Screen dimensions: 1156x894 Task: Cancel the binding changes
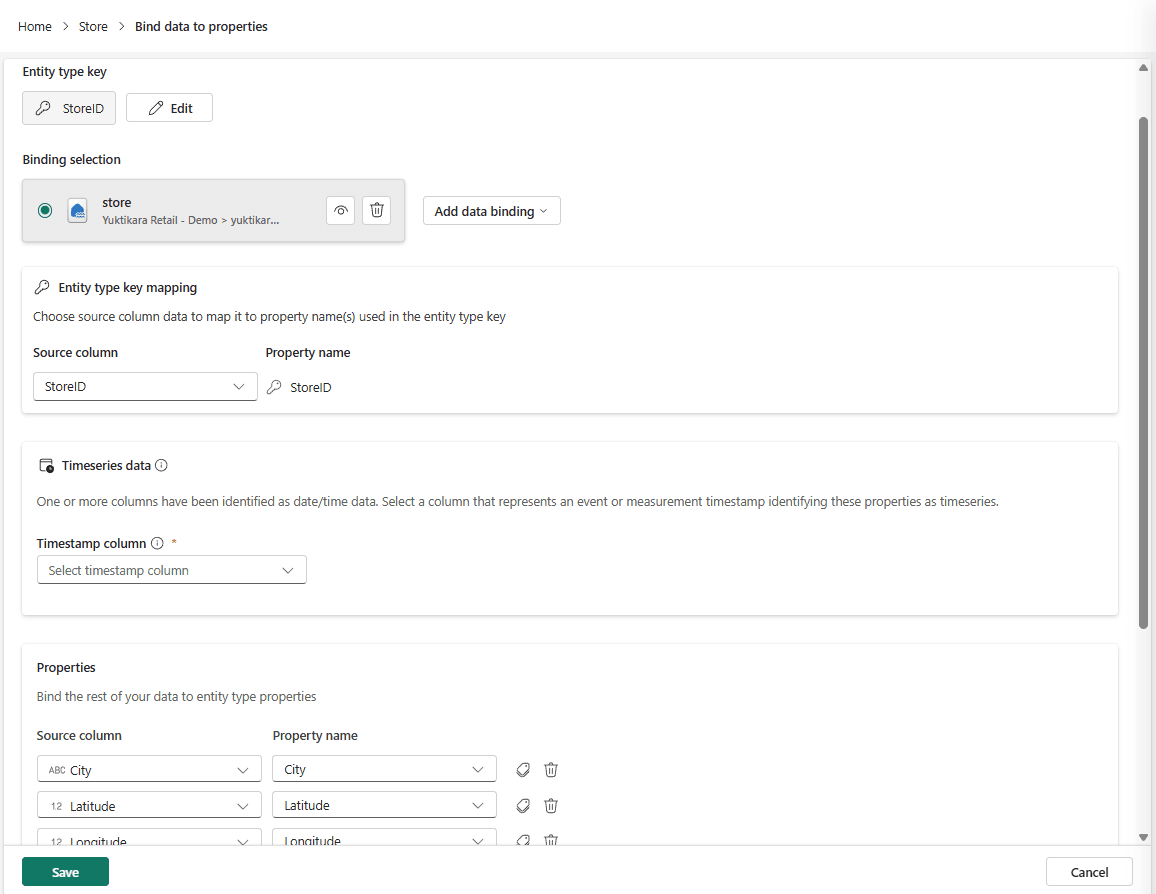pyautogui.click(x=1089, y=872)
